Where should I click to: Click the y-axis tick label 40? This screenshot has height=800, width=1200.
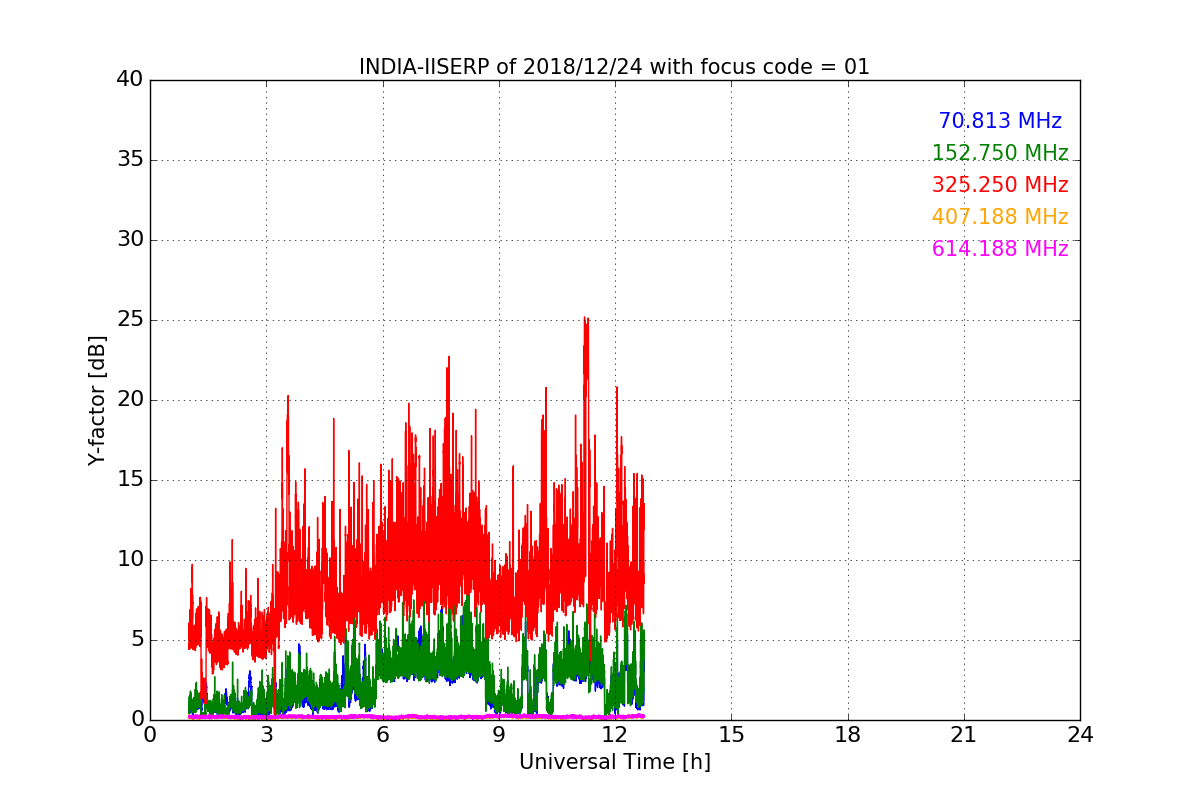pyautogui.click(x=129, y=80)
